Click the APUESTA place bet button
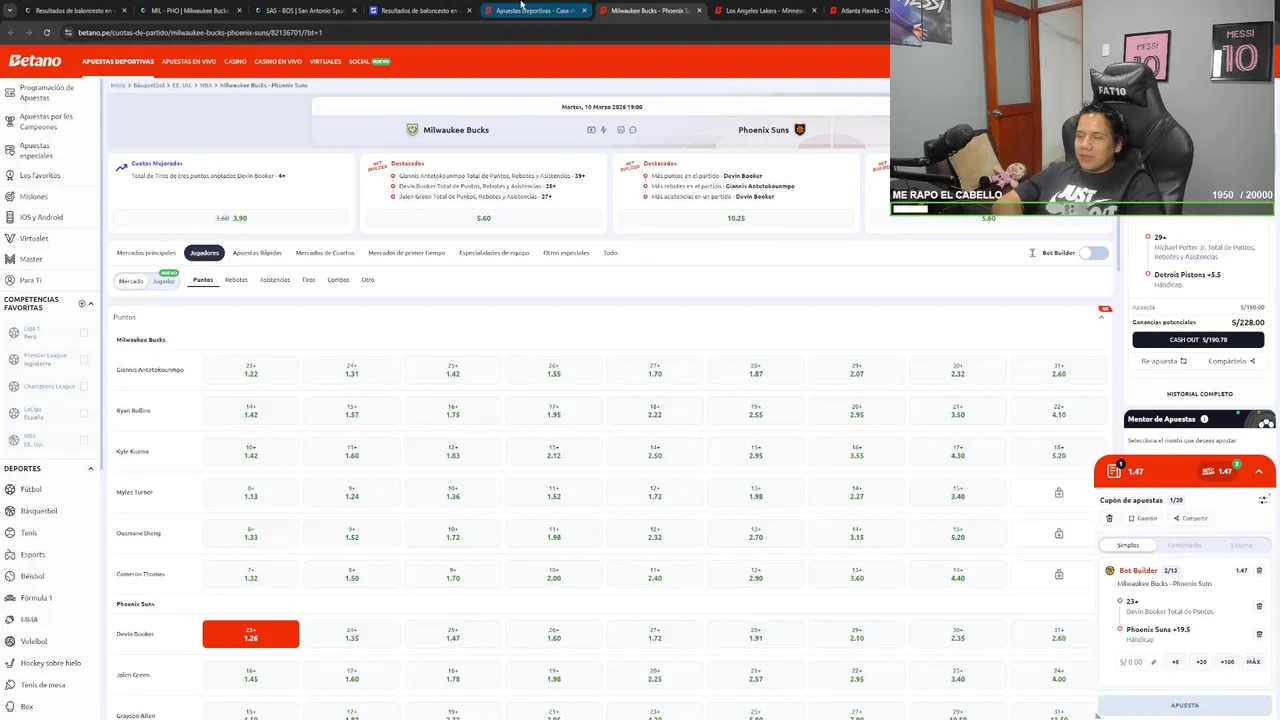The image size is (1280, 720). [x=1185, y=705]
